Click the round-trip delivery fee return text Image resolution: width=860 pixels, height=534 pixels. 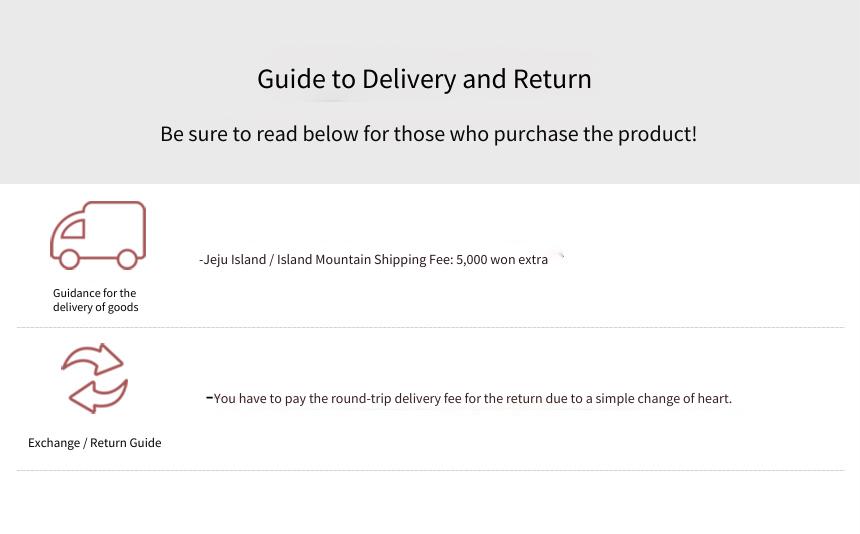coord(469,399)
